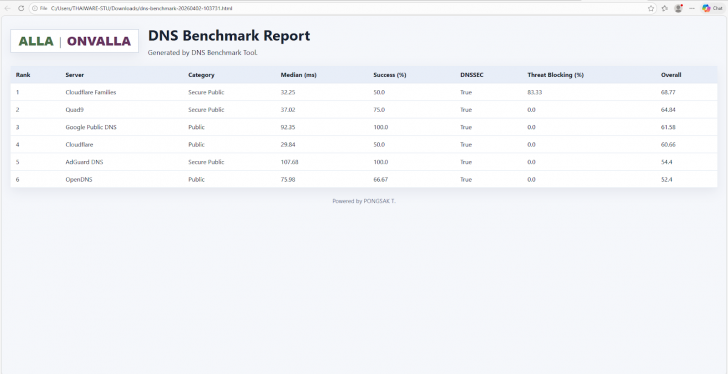
Task: Click the browser back arrow
Action: 8,8
